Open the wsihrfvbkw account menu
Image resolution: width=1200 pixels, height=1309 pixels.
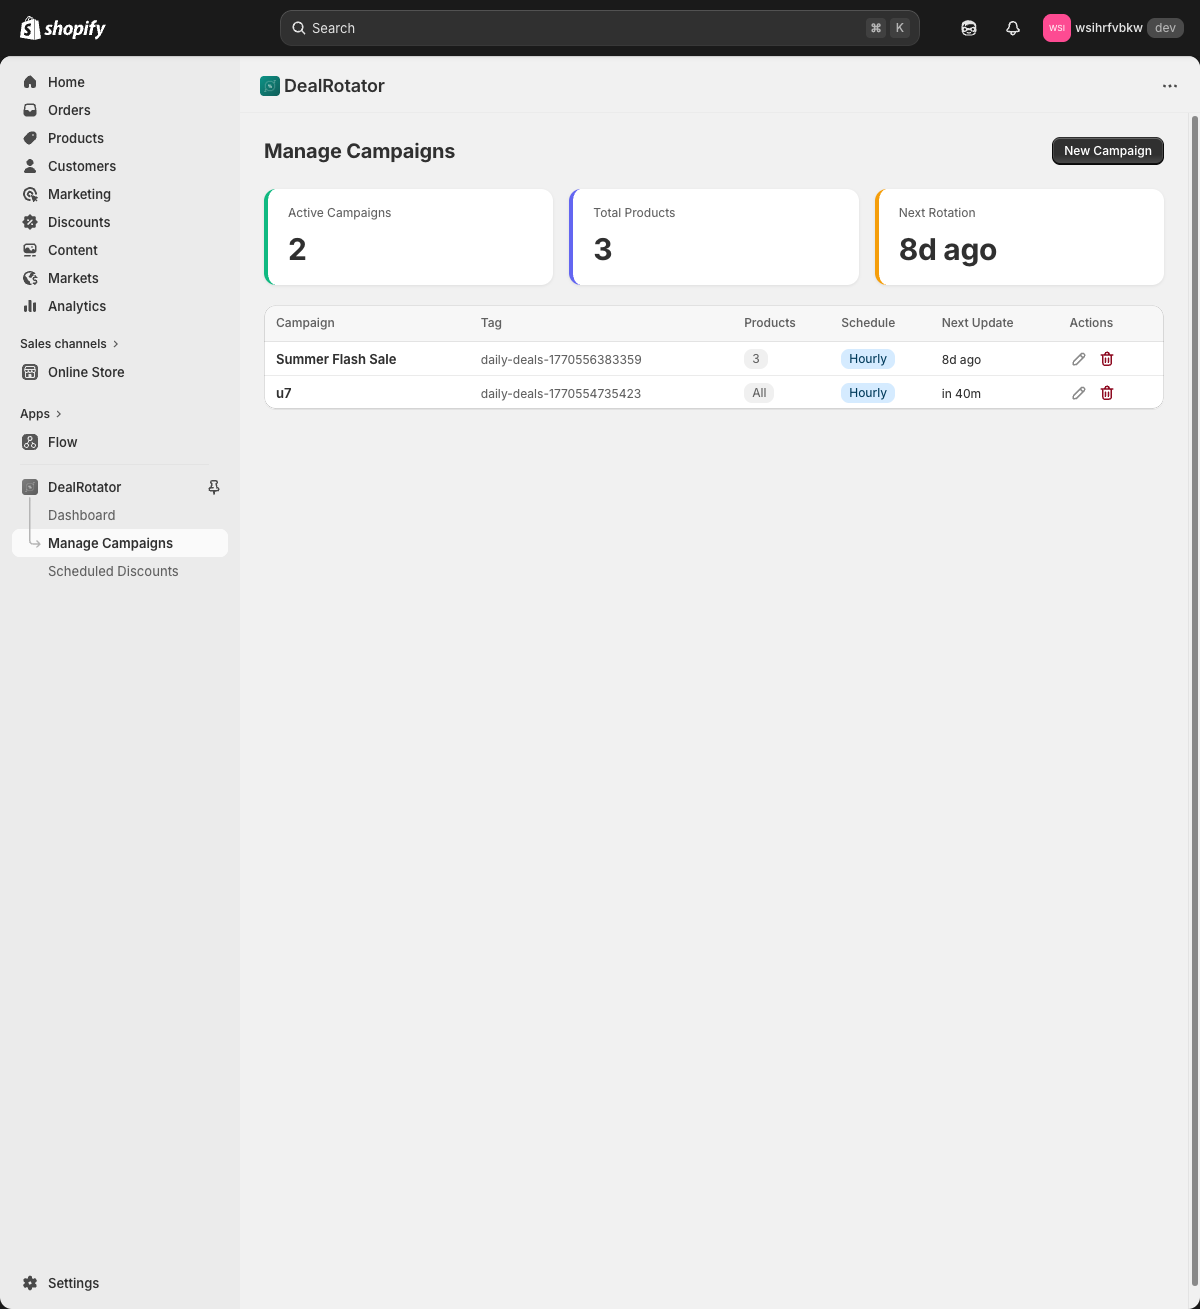pyautogui.click(x=1113, y=28)
